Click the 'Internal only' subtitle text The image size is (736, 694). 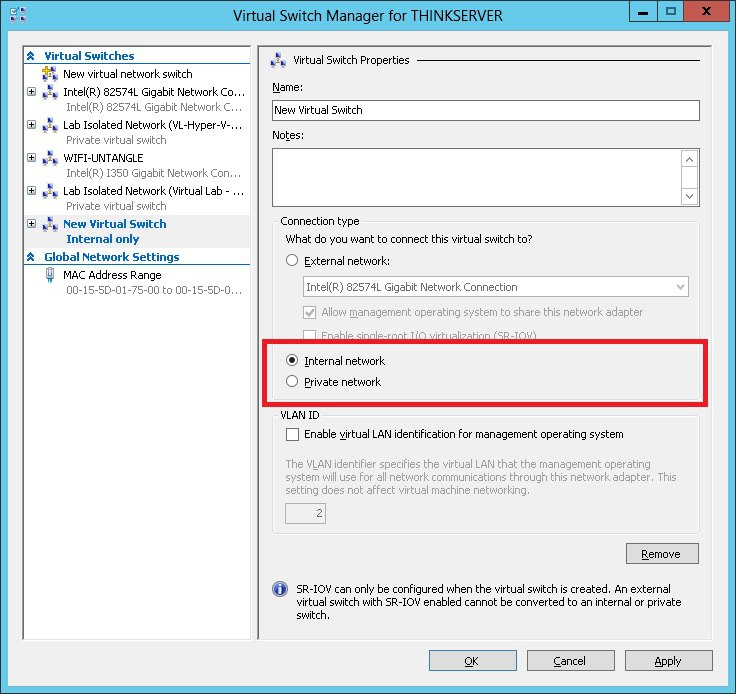click(103, 239)
